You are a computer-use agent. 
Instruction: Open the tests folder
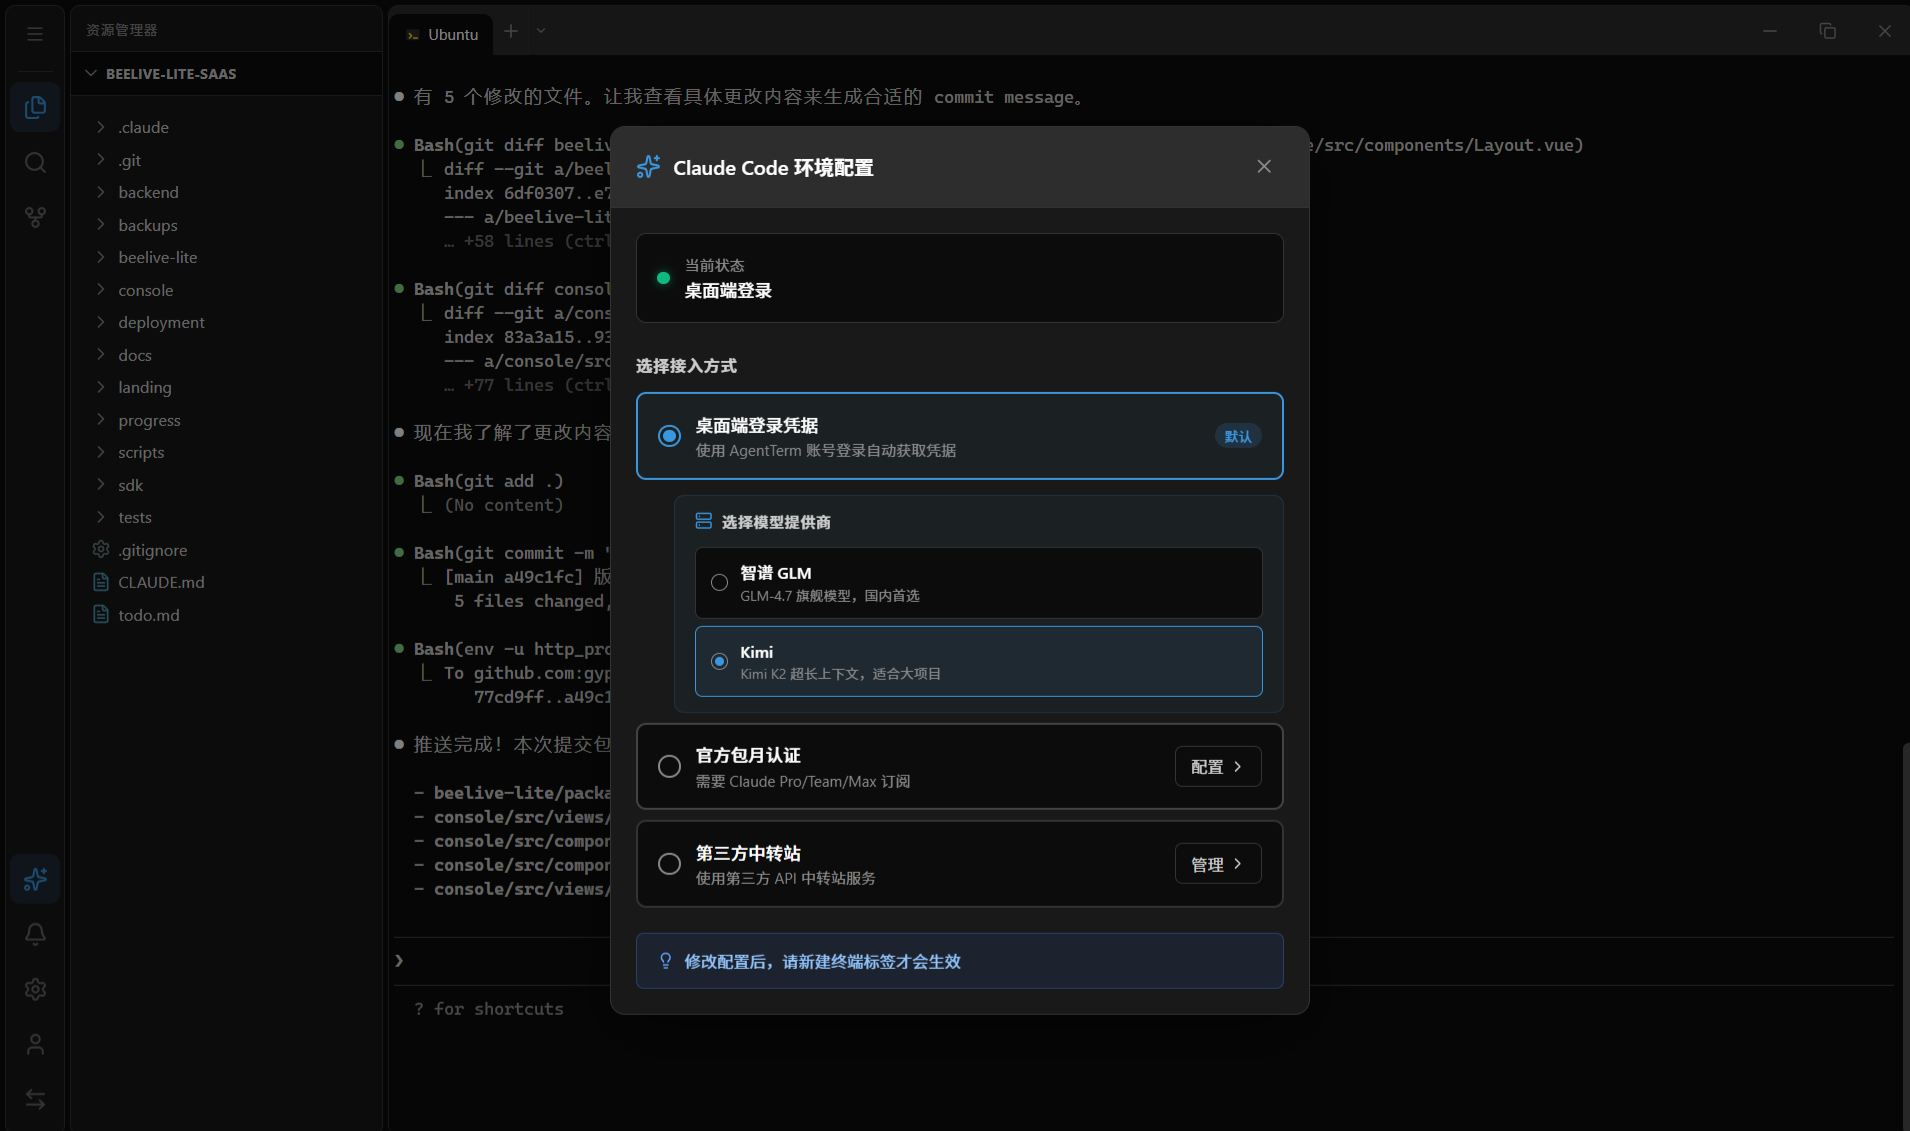(x=227, y=517)
